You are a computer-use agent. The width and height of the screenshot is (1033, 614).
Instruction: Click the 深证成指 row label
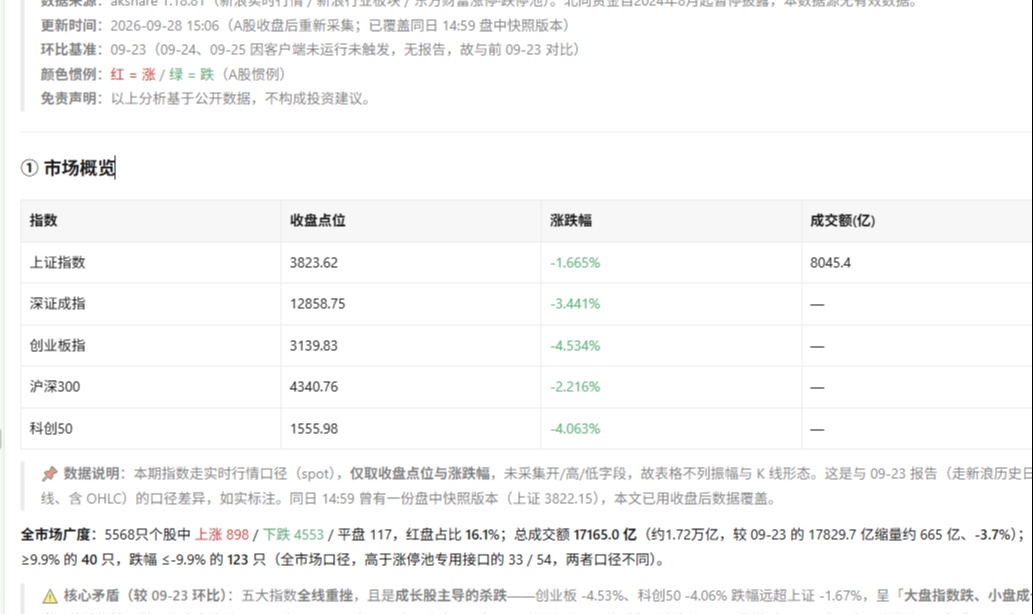pyautogui.click(x=57, y=304)
